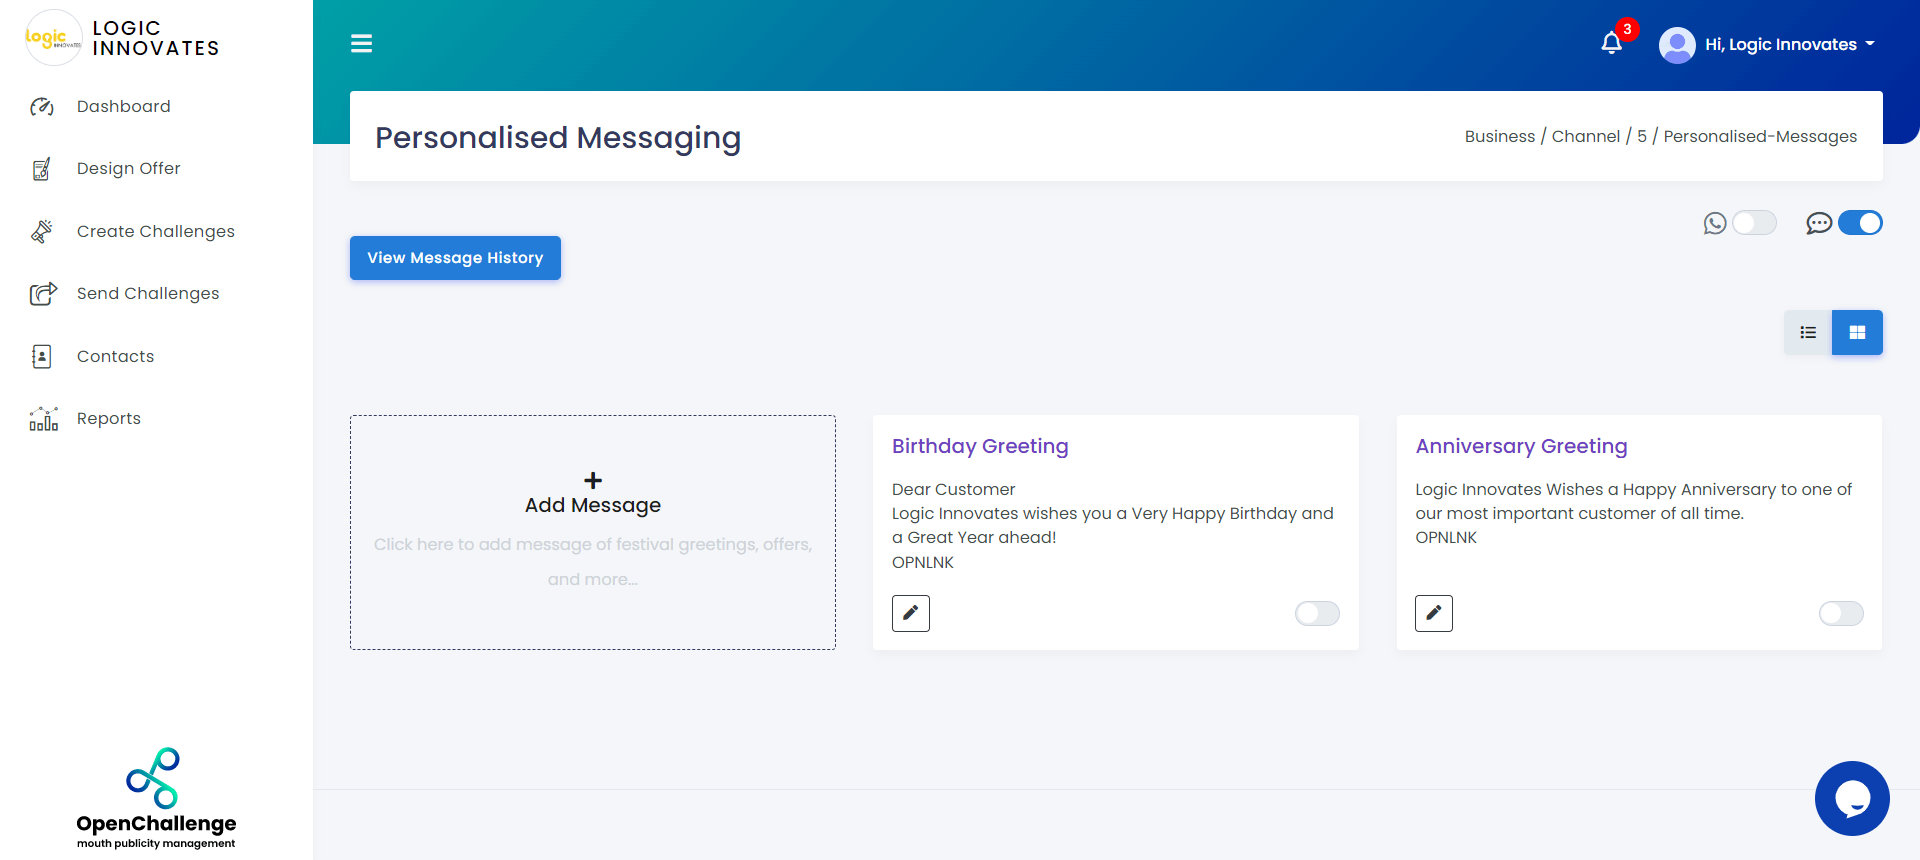Open Create Challenges in the sidebar
The width and height of the screenshot is (1920, 860).
156,231
